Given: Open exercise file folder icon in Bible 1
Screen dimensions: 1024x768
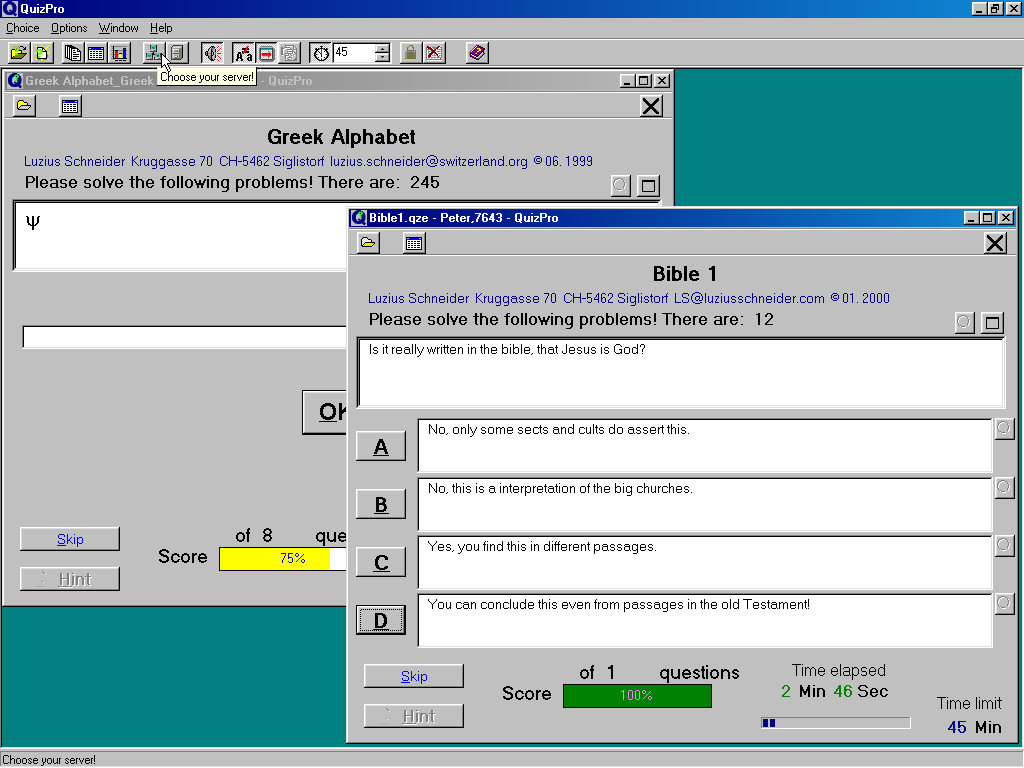Looking at the screenshot, I should (367, 242).
